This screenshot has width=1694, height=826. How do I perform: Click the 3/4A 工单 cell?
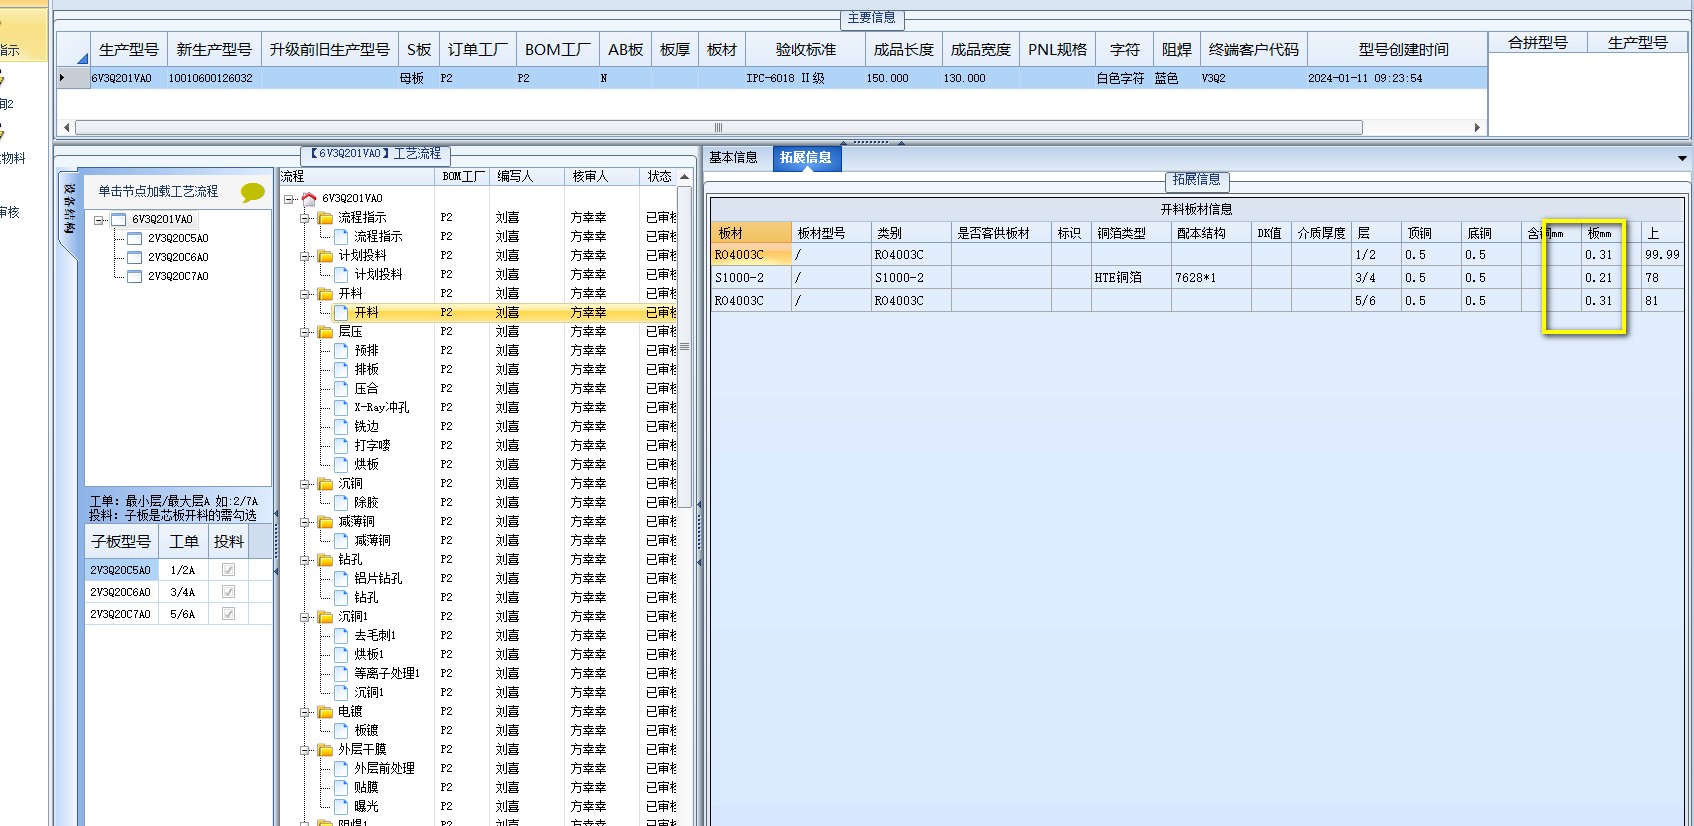183,592
